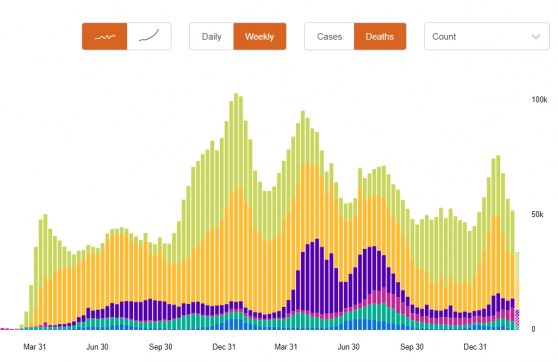The image size is (558, 362).
Task: Click the Mar 31 axis label at left
Action: (35, 347)
